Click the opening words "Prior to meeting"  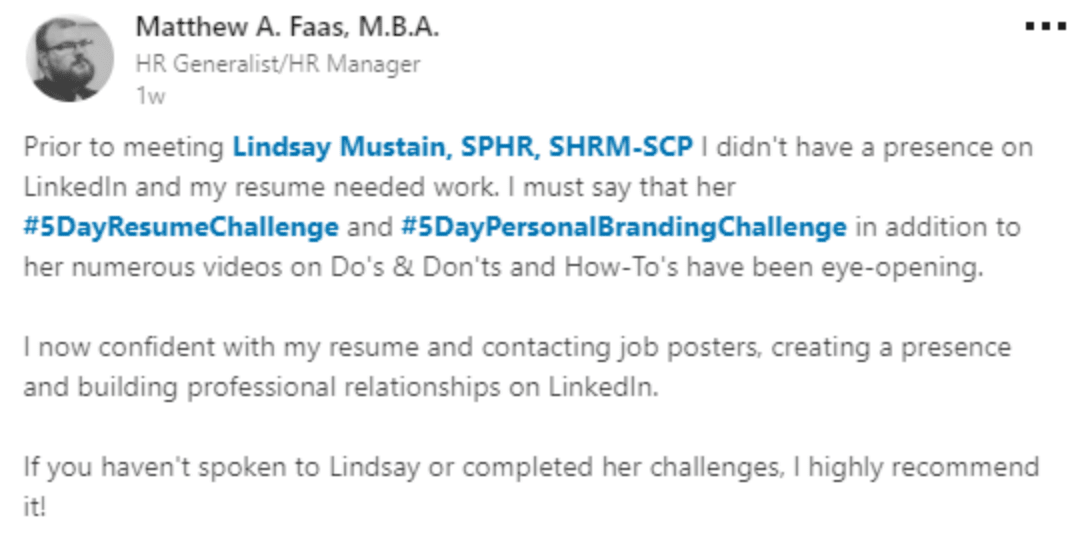point(125,148)
